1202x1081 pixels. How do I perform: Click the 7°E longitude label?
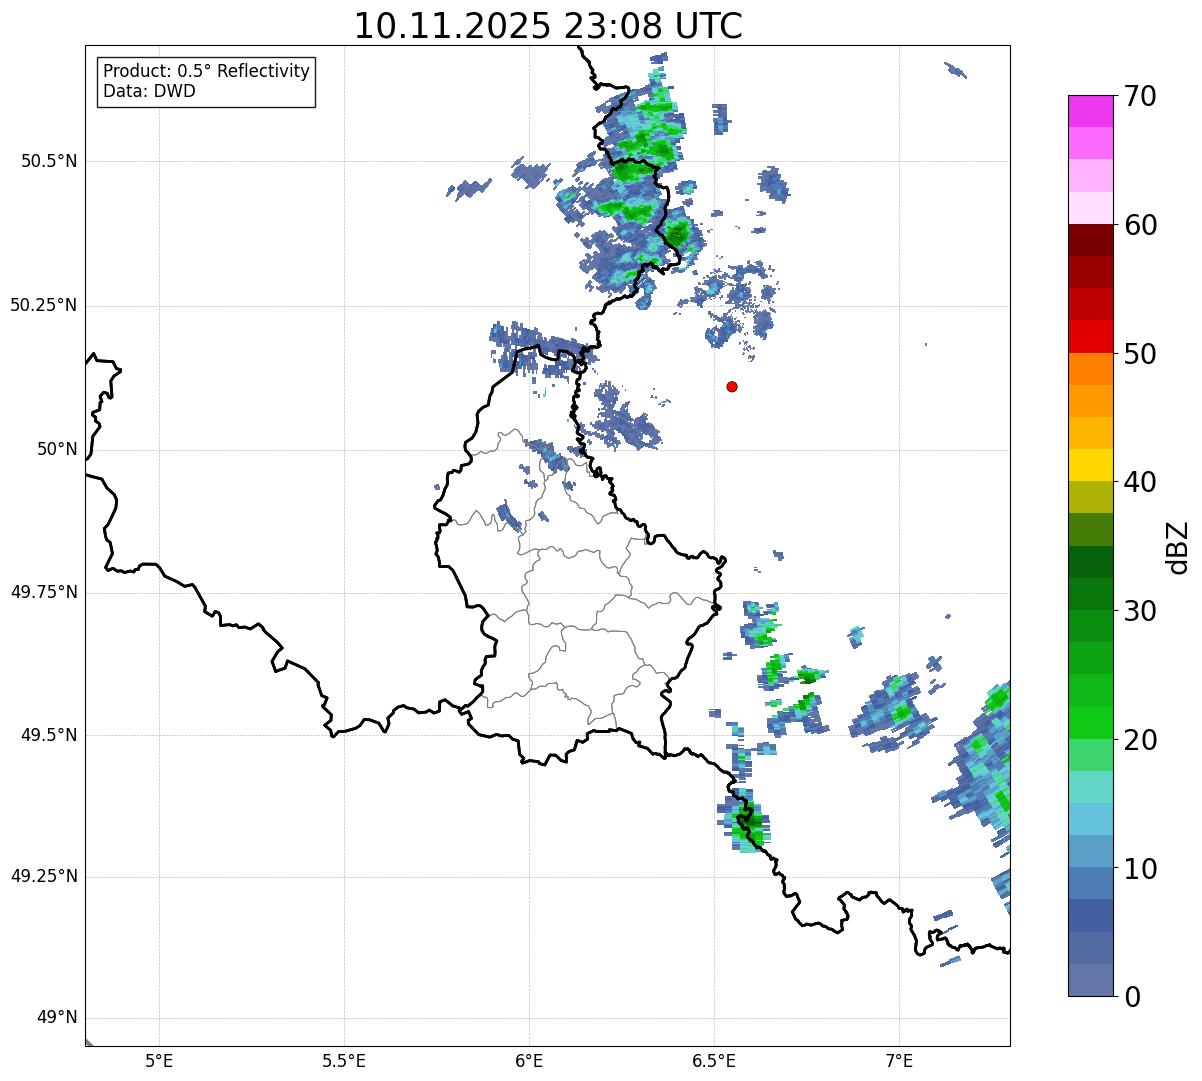click(899, 1060)
